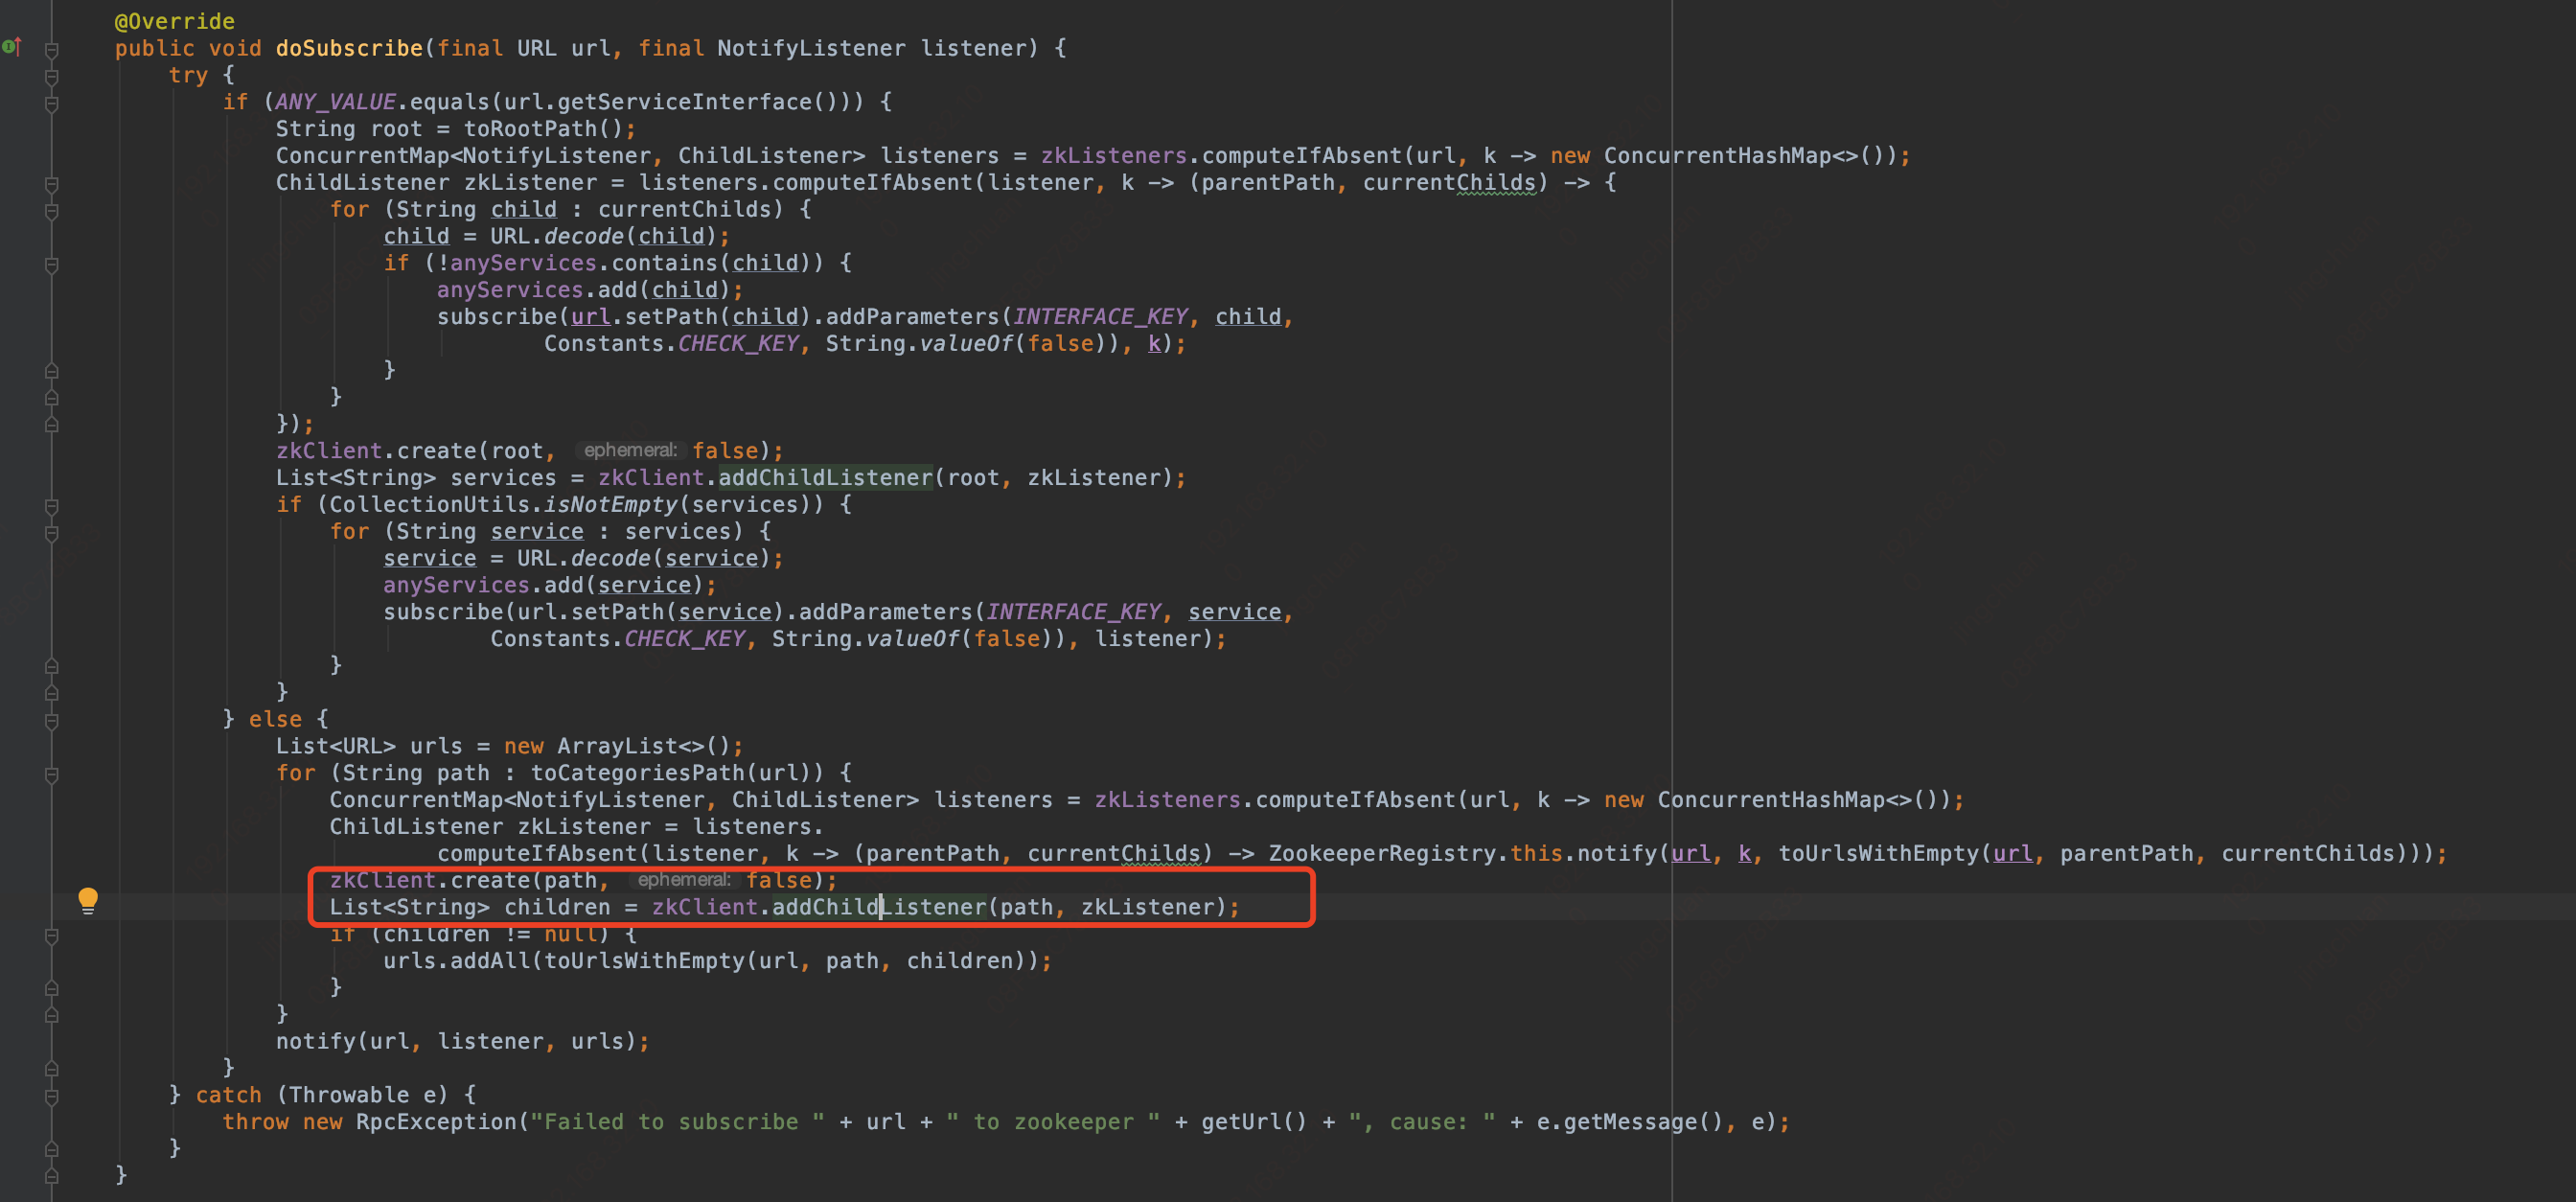Fold the CollectionUtils.isNotEmpty if-block
Image resolution: width=2576 pixels, height=1202 pixels.
[x=52, y=505]
